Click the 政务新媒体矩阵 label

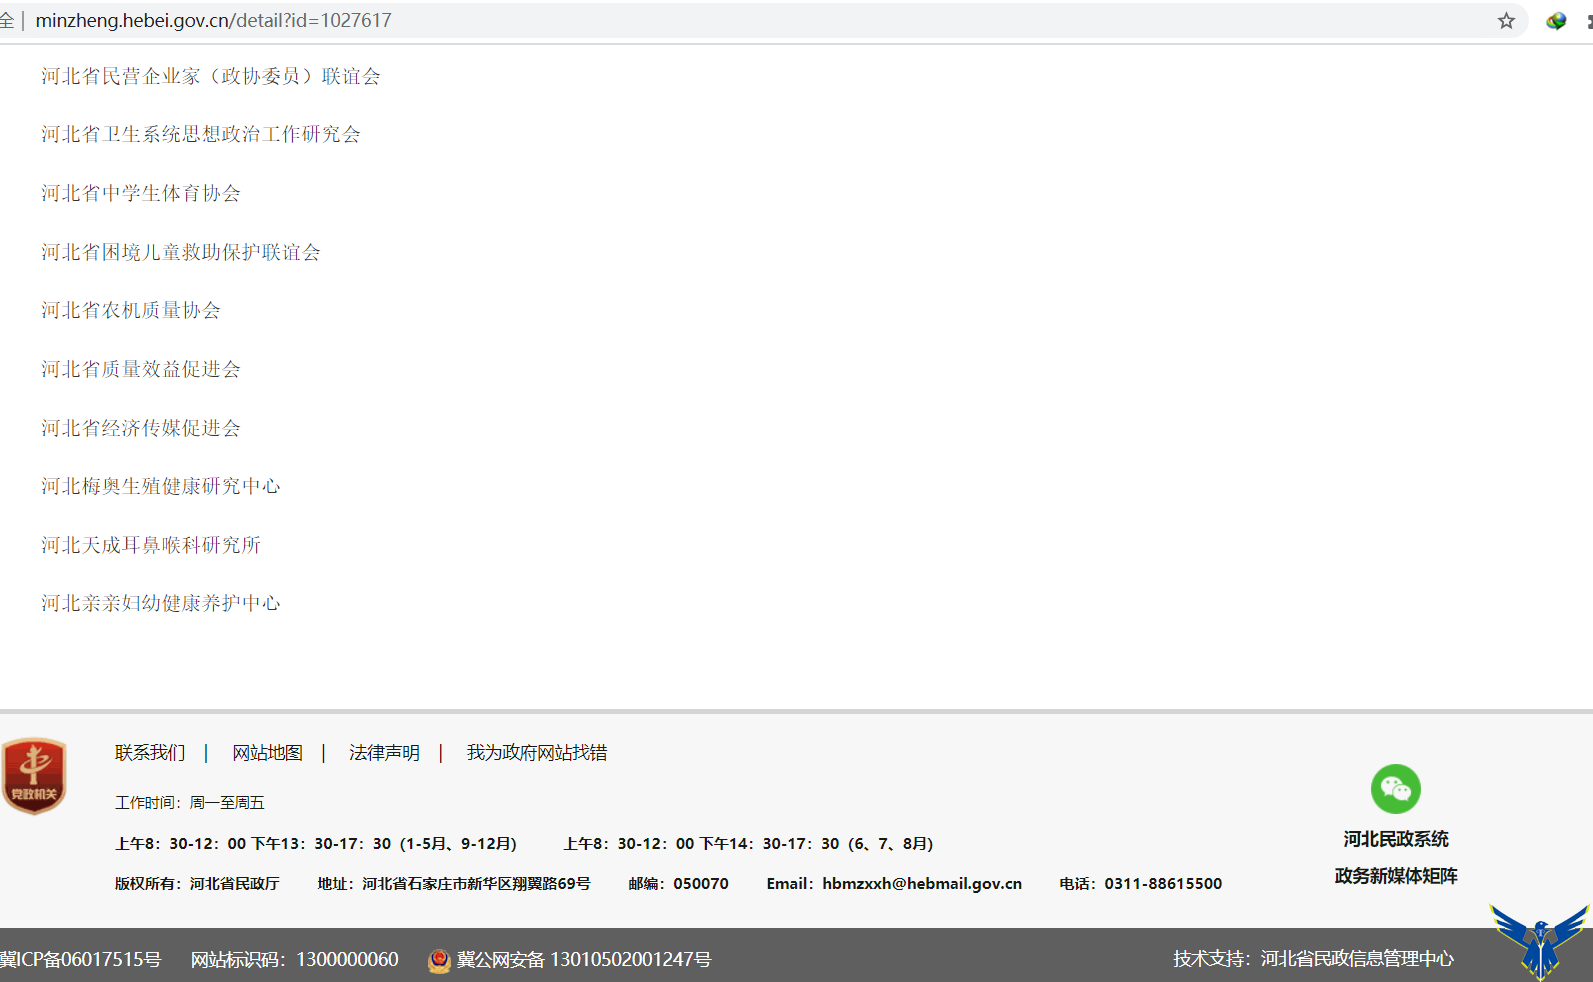[x=1396, y=877]
